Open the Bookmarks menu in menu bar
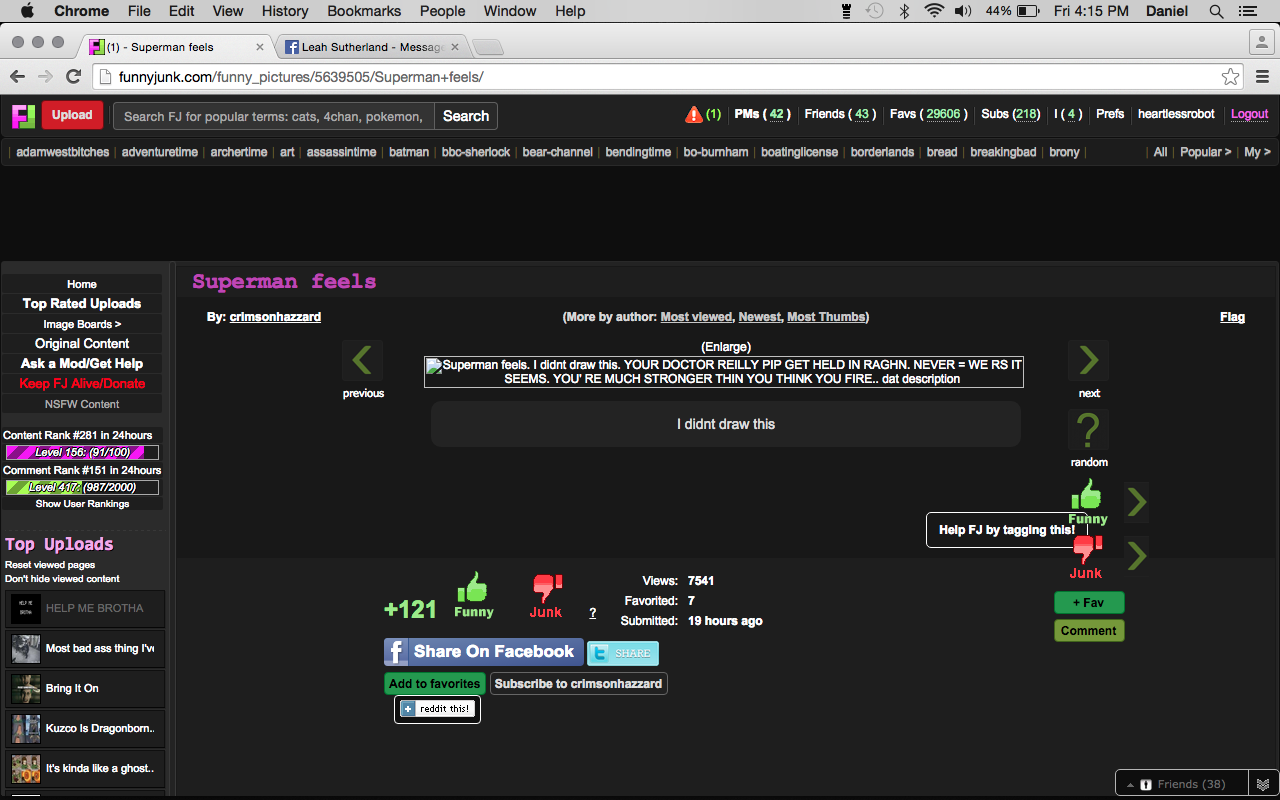1280x800 pixels. (364, 11)
